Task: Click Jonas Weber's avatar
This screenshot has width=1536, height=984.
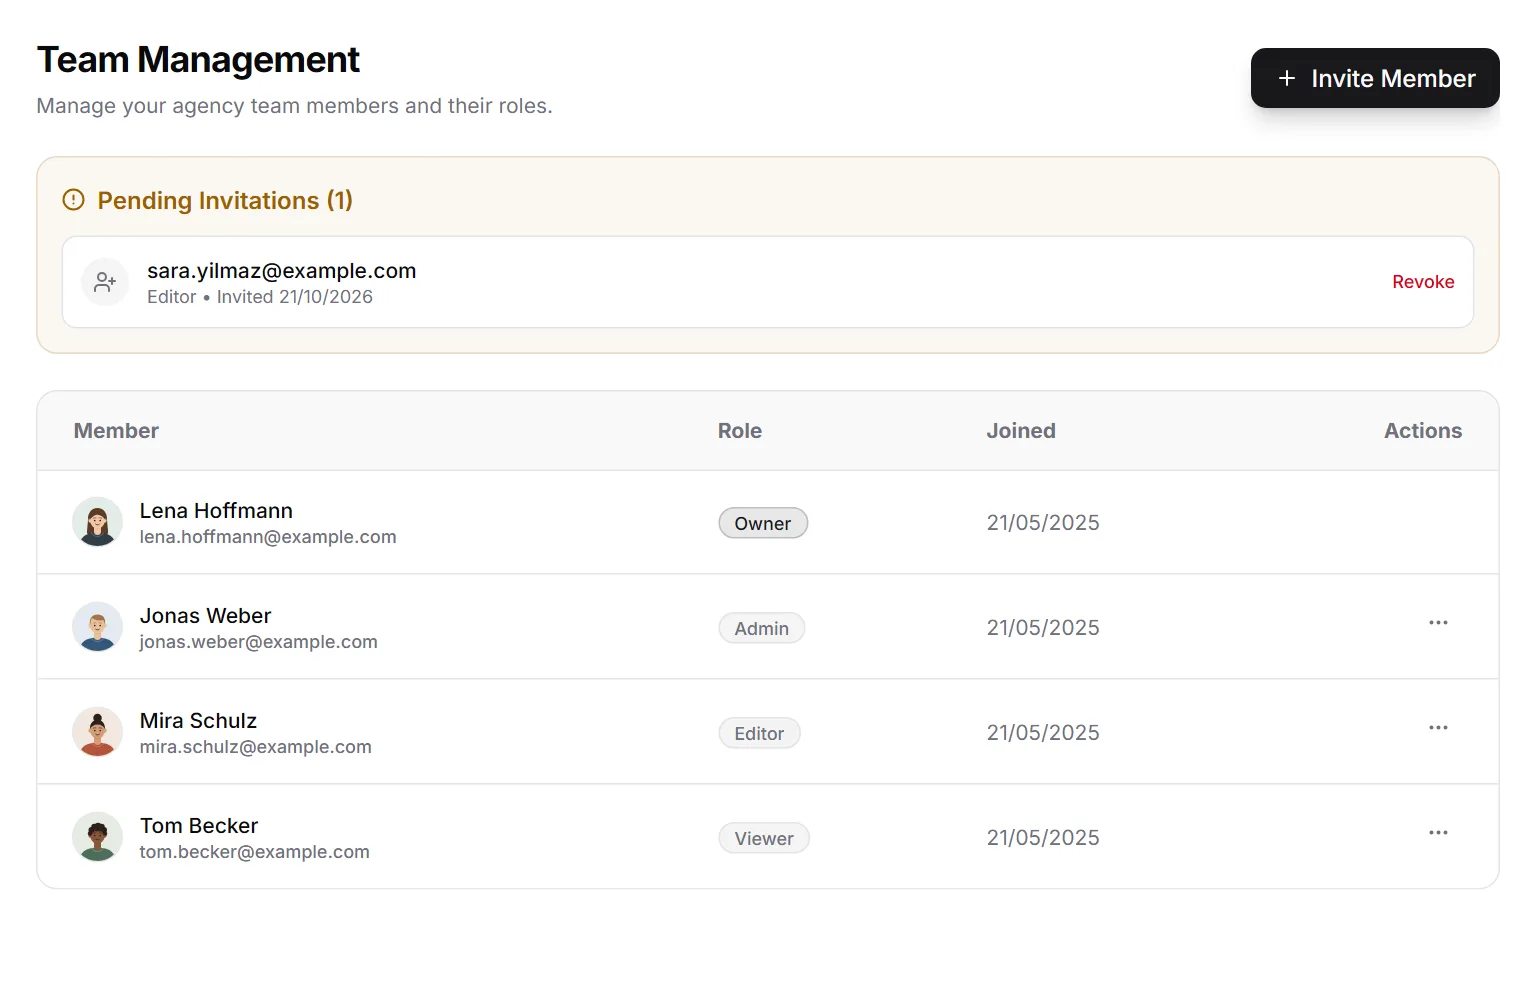Action: click(97, 627)
